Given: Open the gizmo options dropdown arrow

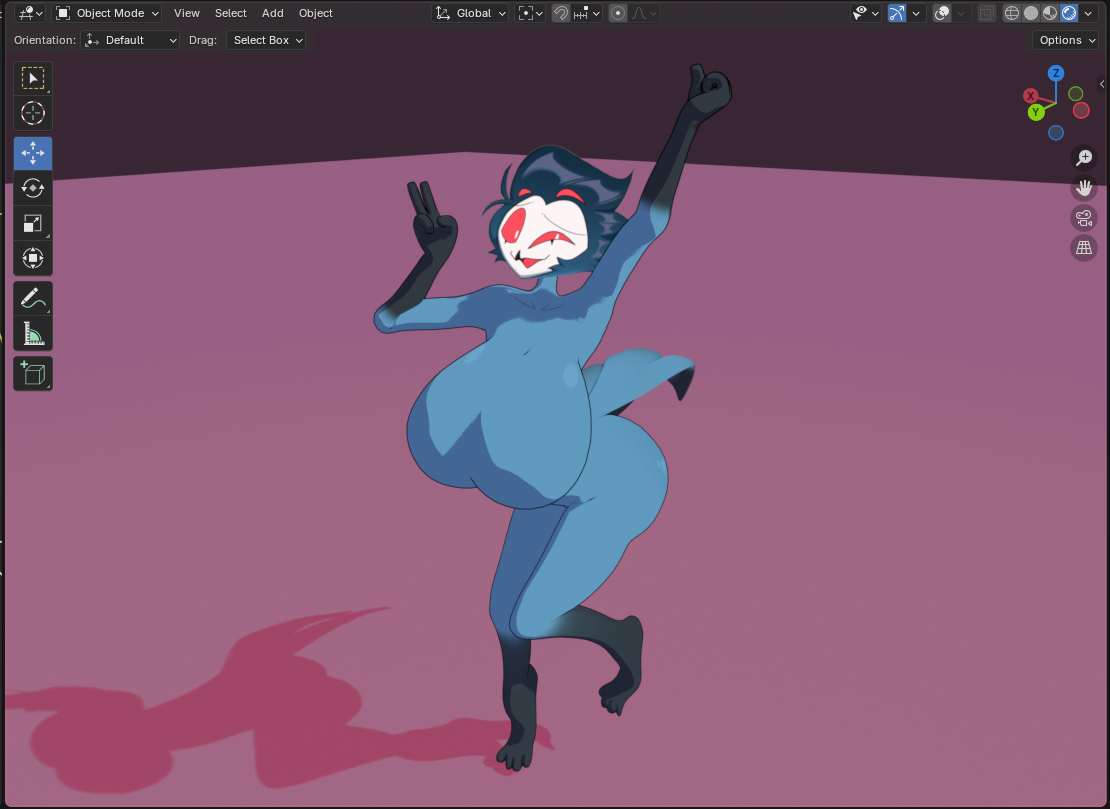Looking at the screenshot, I should pyautogui.click(x=916, y=13).
